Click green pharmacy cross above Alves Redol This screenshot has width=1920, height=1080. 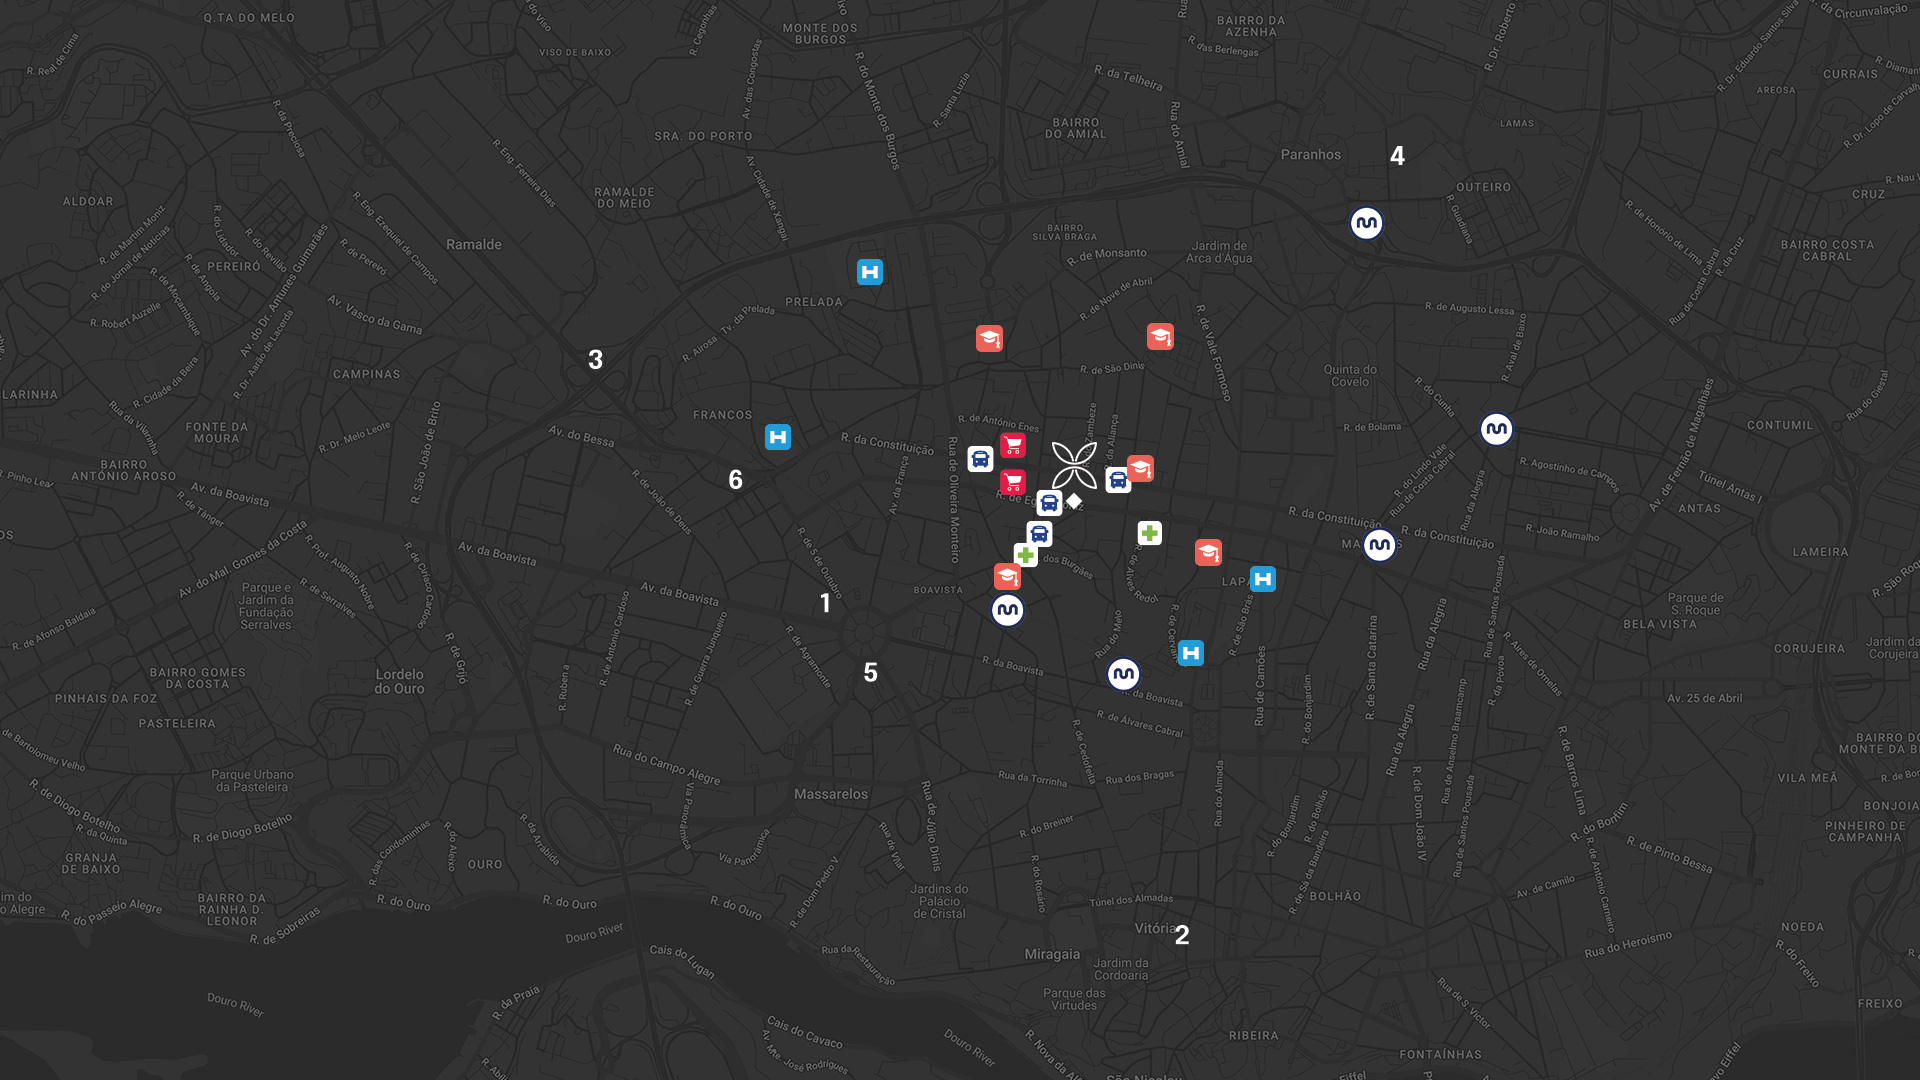click(x=1149, y=533)
